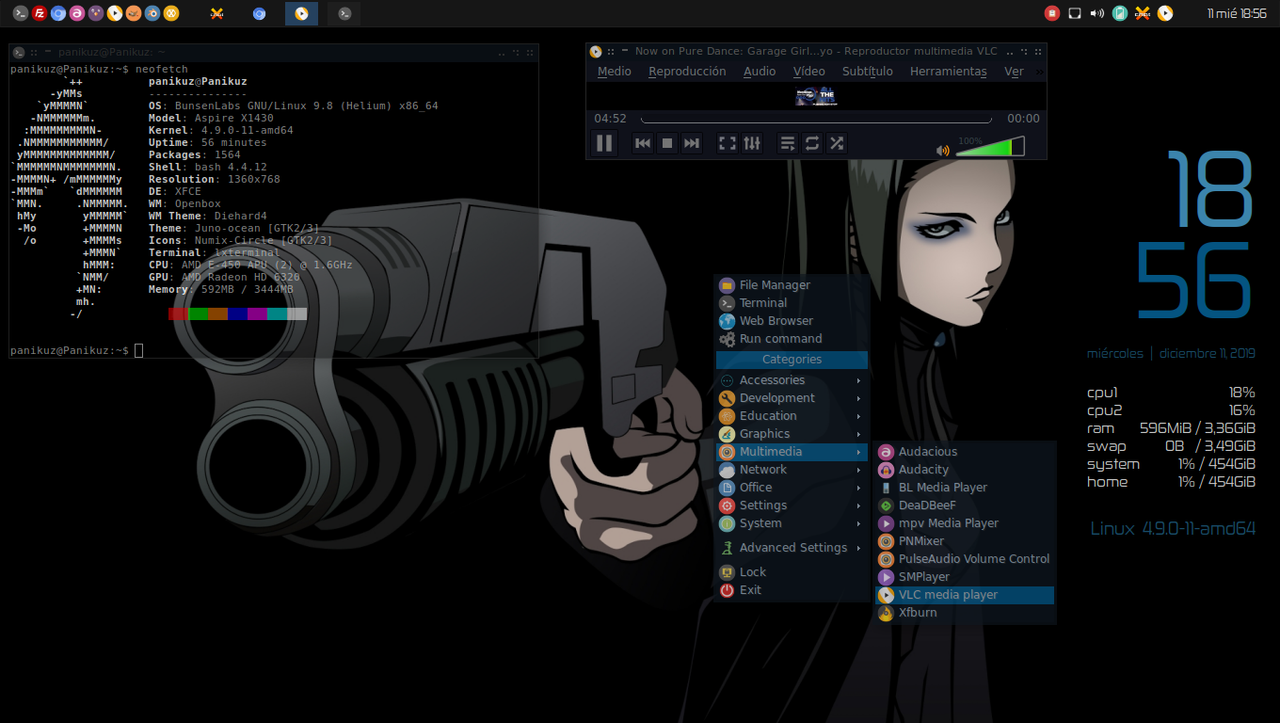Open the Herramientas menu

pos(948,71)
